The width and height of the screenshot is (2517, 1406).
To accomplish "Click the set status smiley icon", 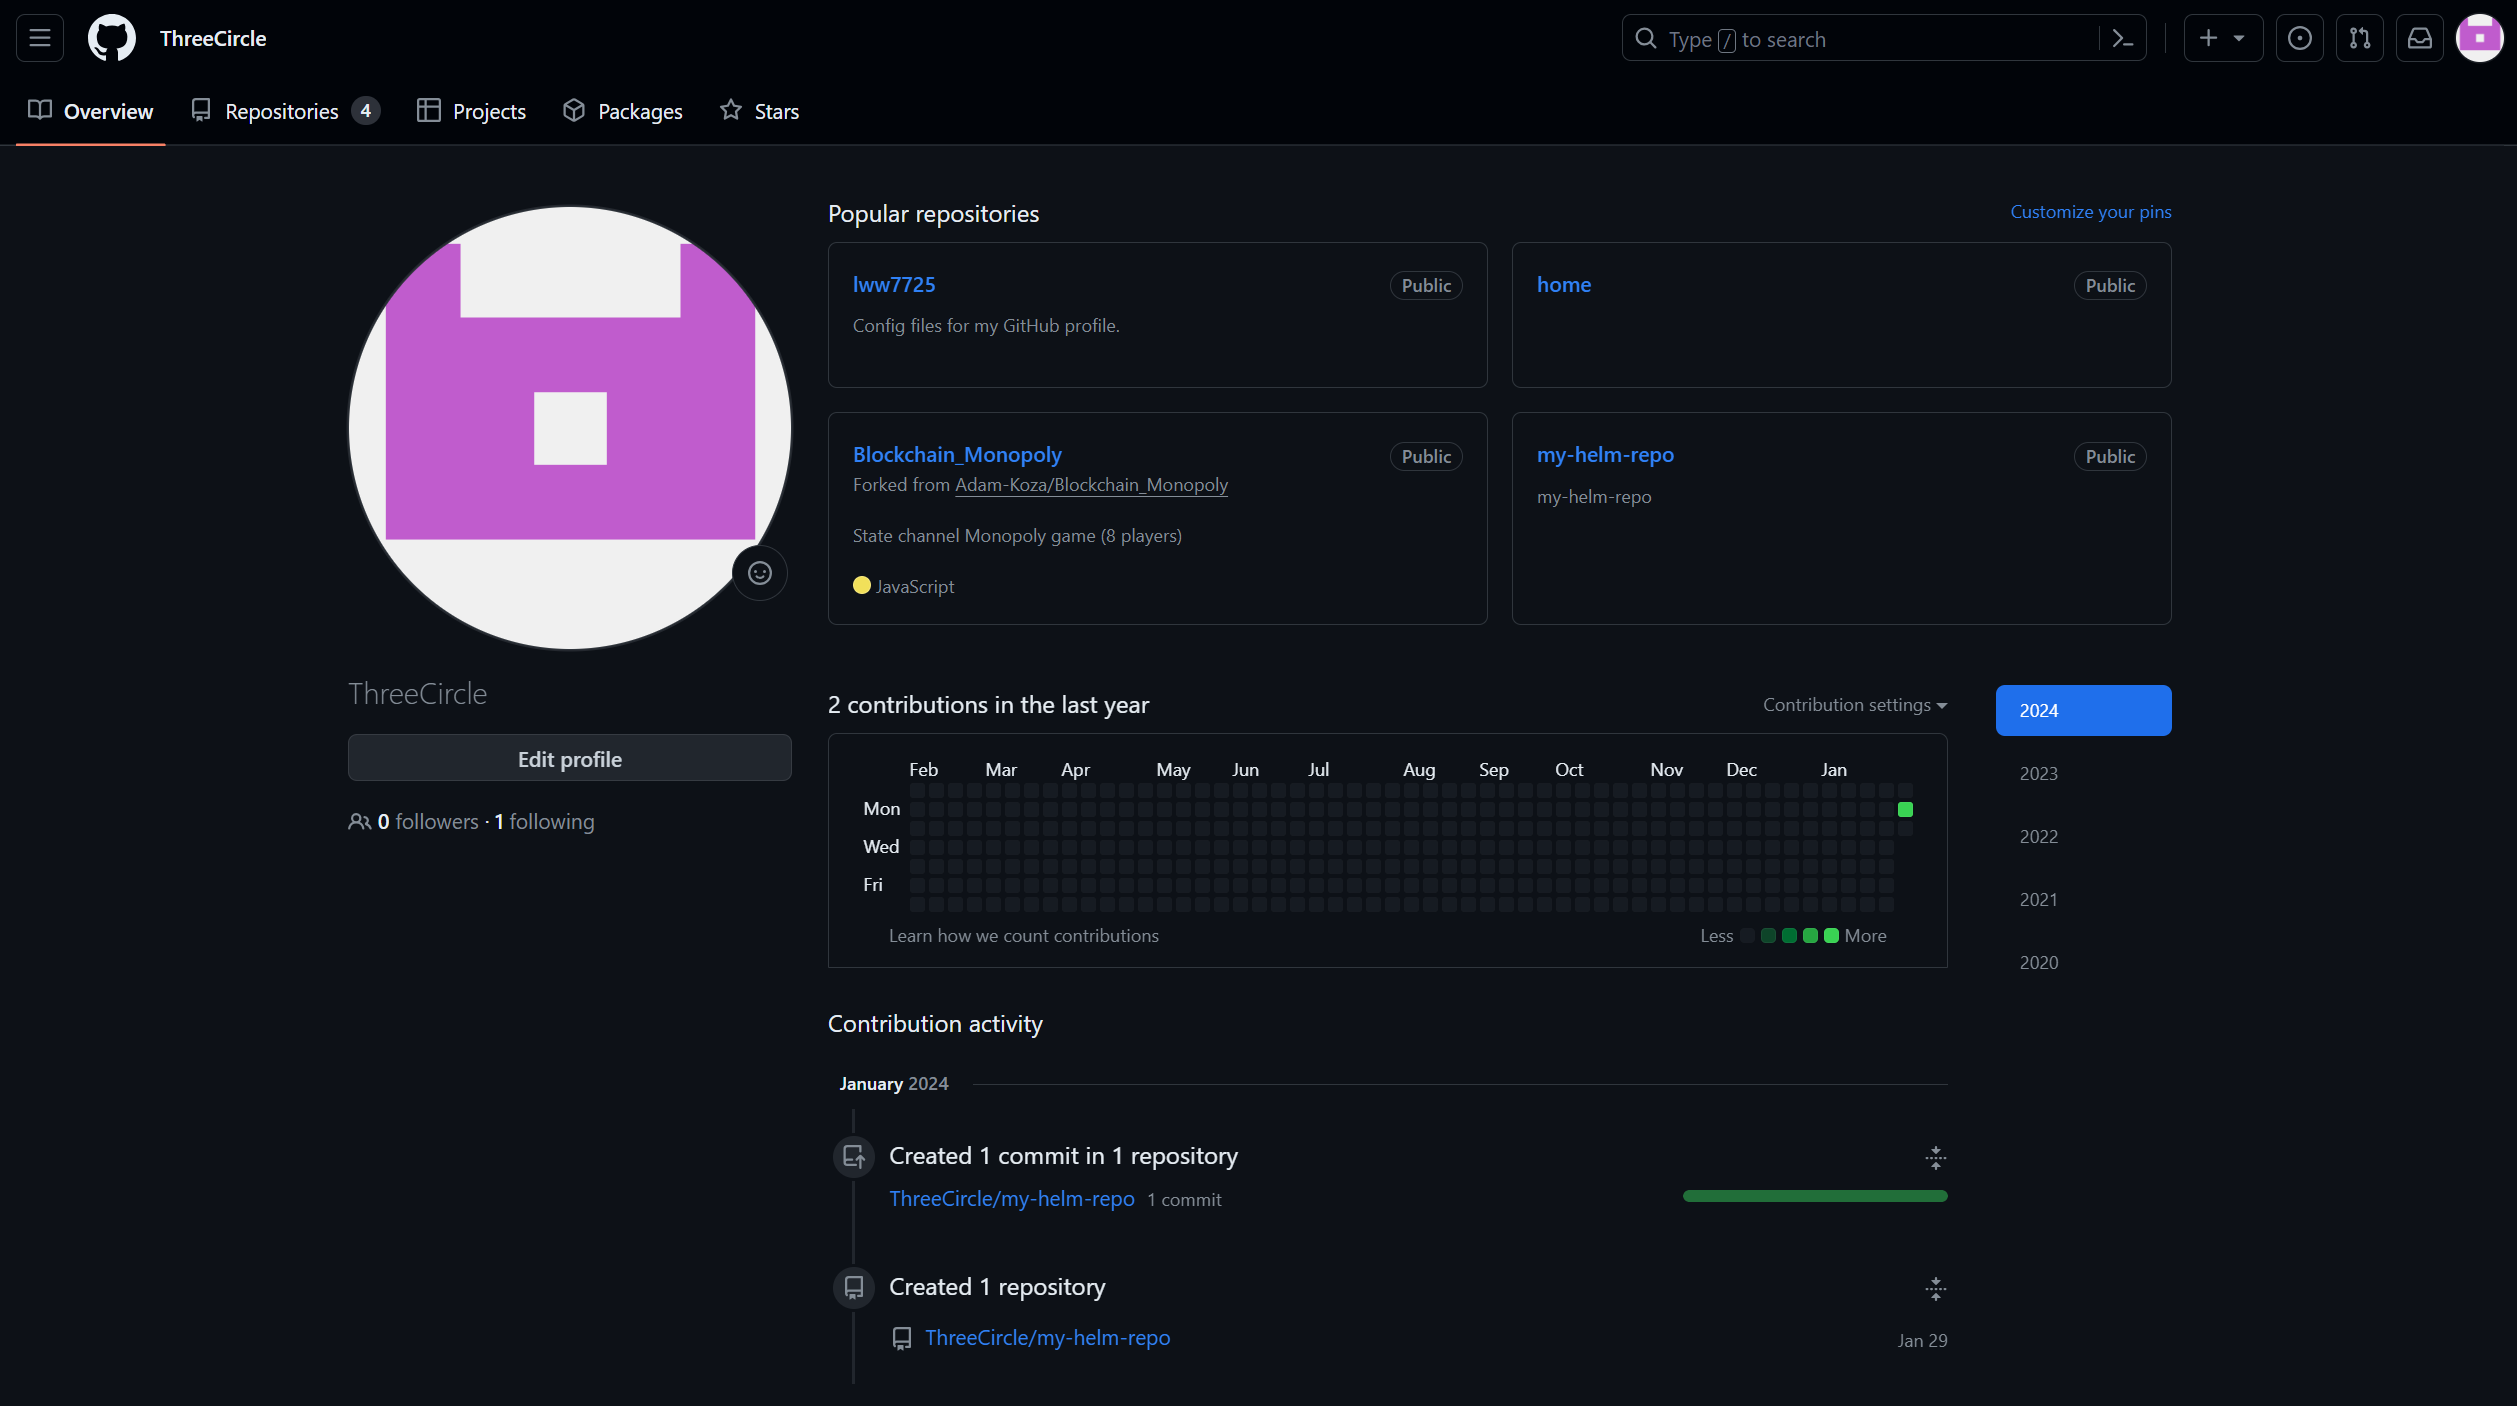I will click(x=759, y=573).
